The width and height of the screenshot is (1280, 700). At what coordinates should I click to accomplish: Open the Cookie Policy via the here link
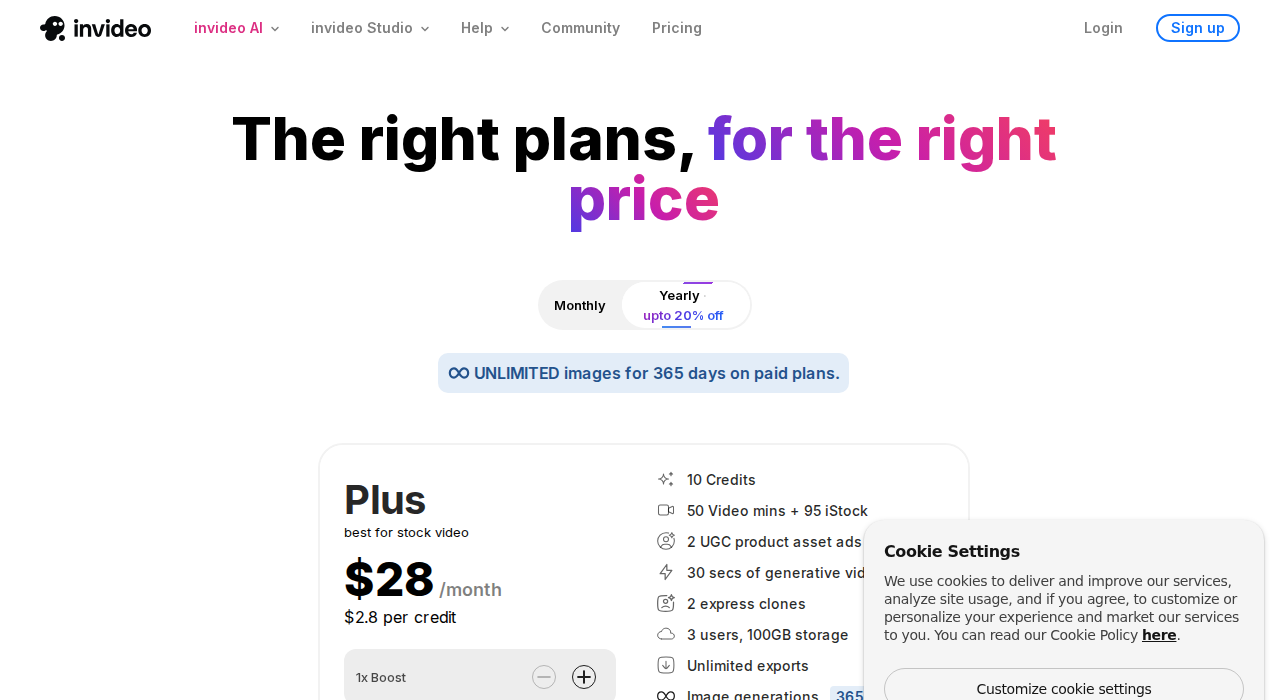1159,634
